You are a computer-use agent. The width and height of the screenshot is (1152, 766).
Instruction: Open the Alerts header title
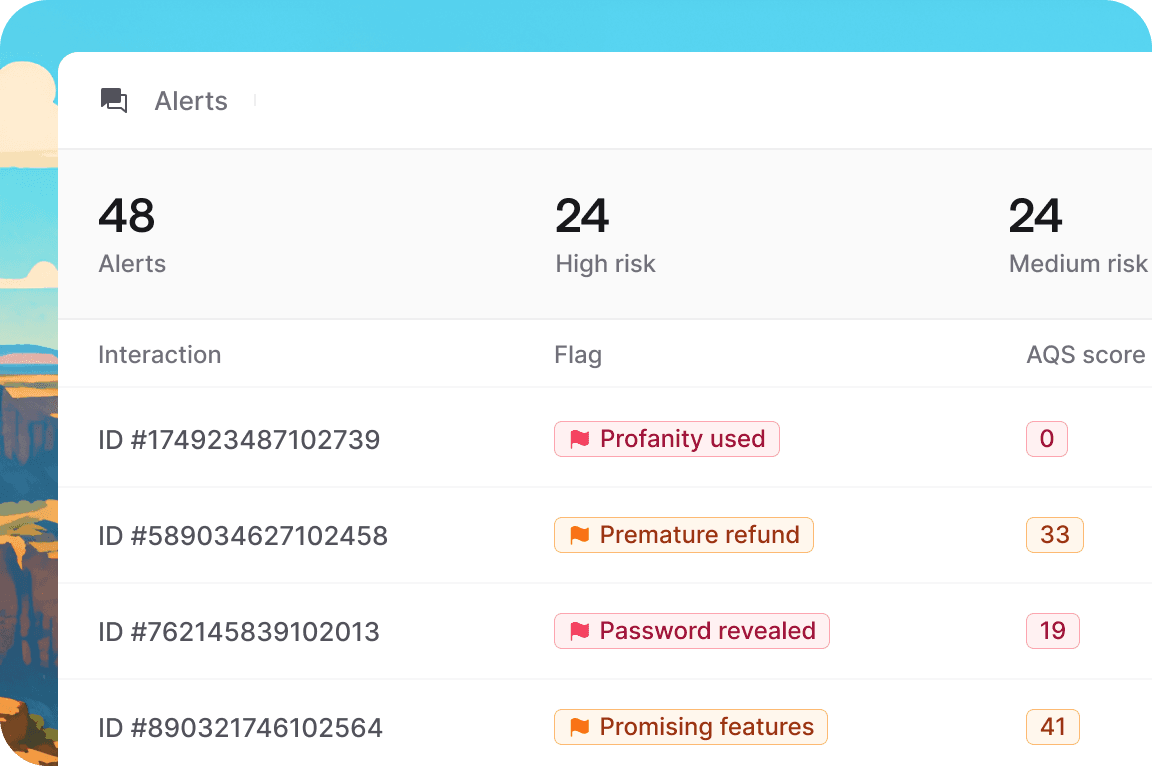tap(191, 101)
